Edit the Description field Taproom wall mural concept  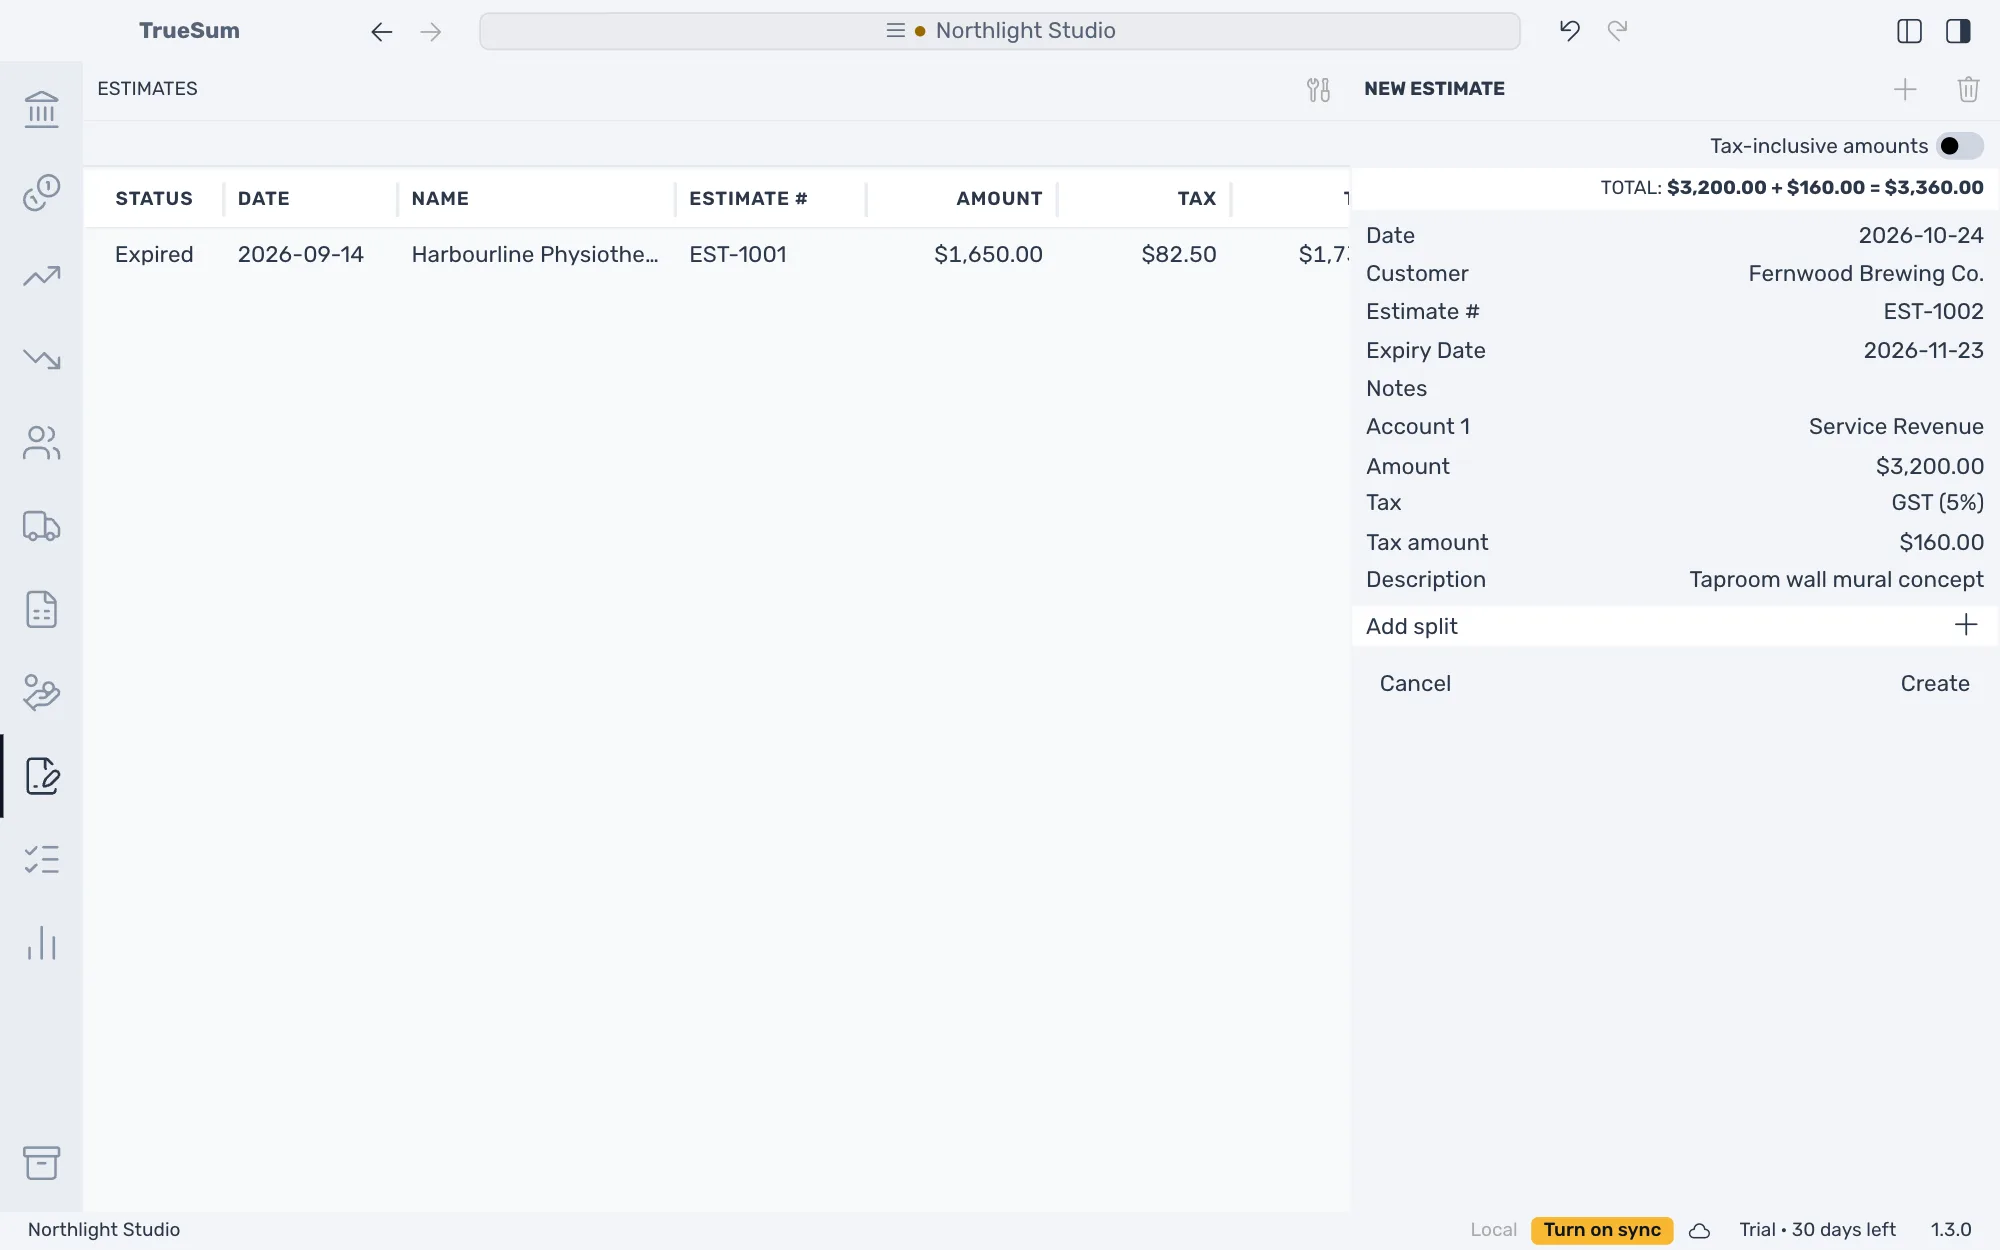1675,580
